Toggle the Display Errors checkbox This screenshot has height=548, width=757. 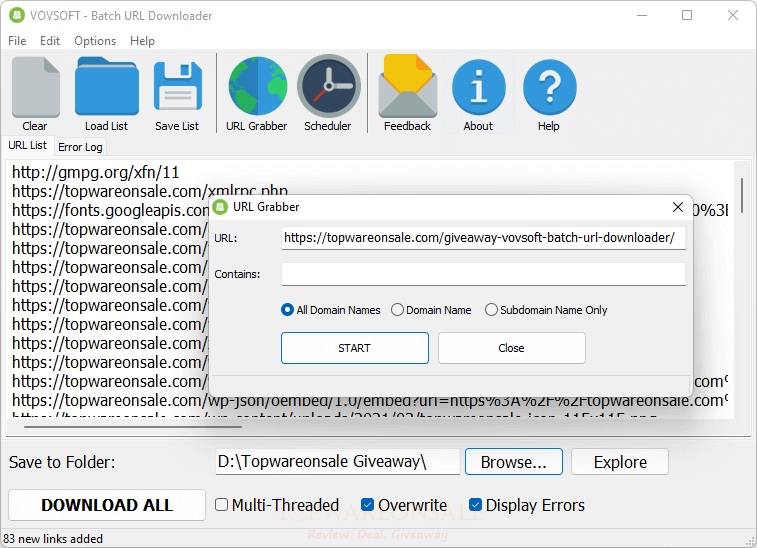pyautogui.click(x=476, y=505)
